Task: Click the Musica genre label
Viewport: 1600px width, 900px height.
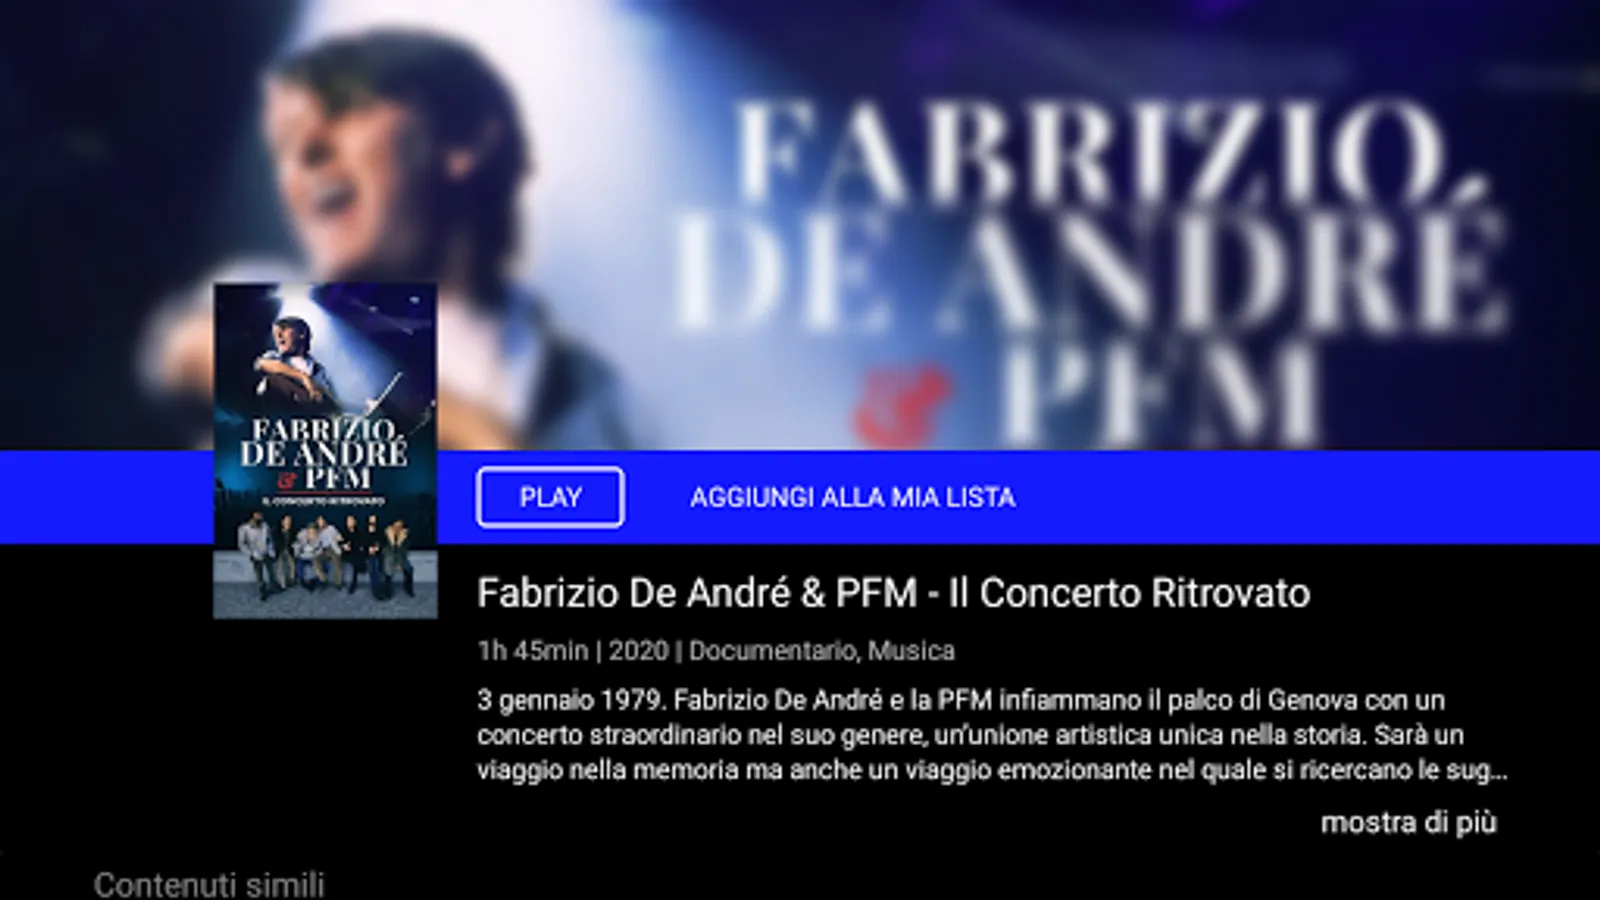Action: pyautogui.click(x=911, y=651)
